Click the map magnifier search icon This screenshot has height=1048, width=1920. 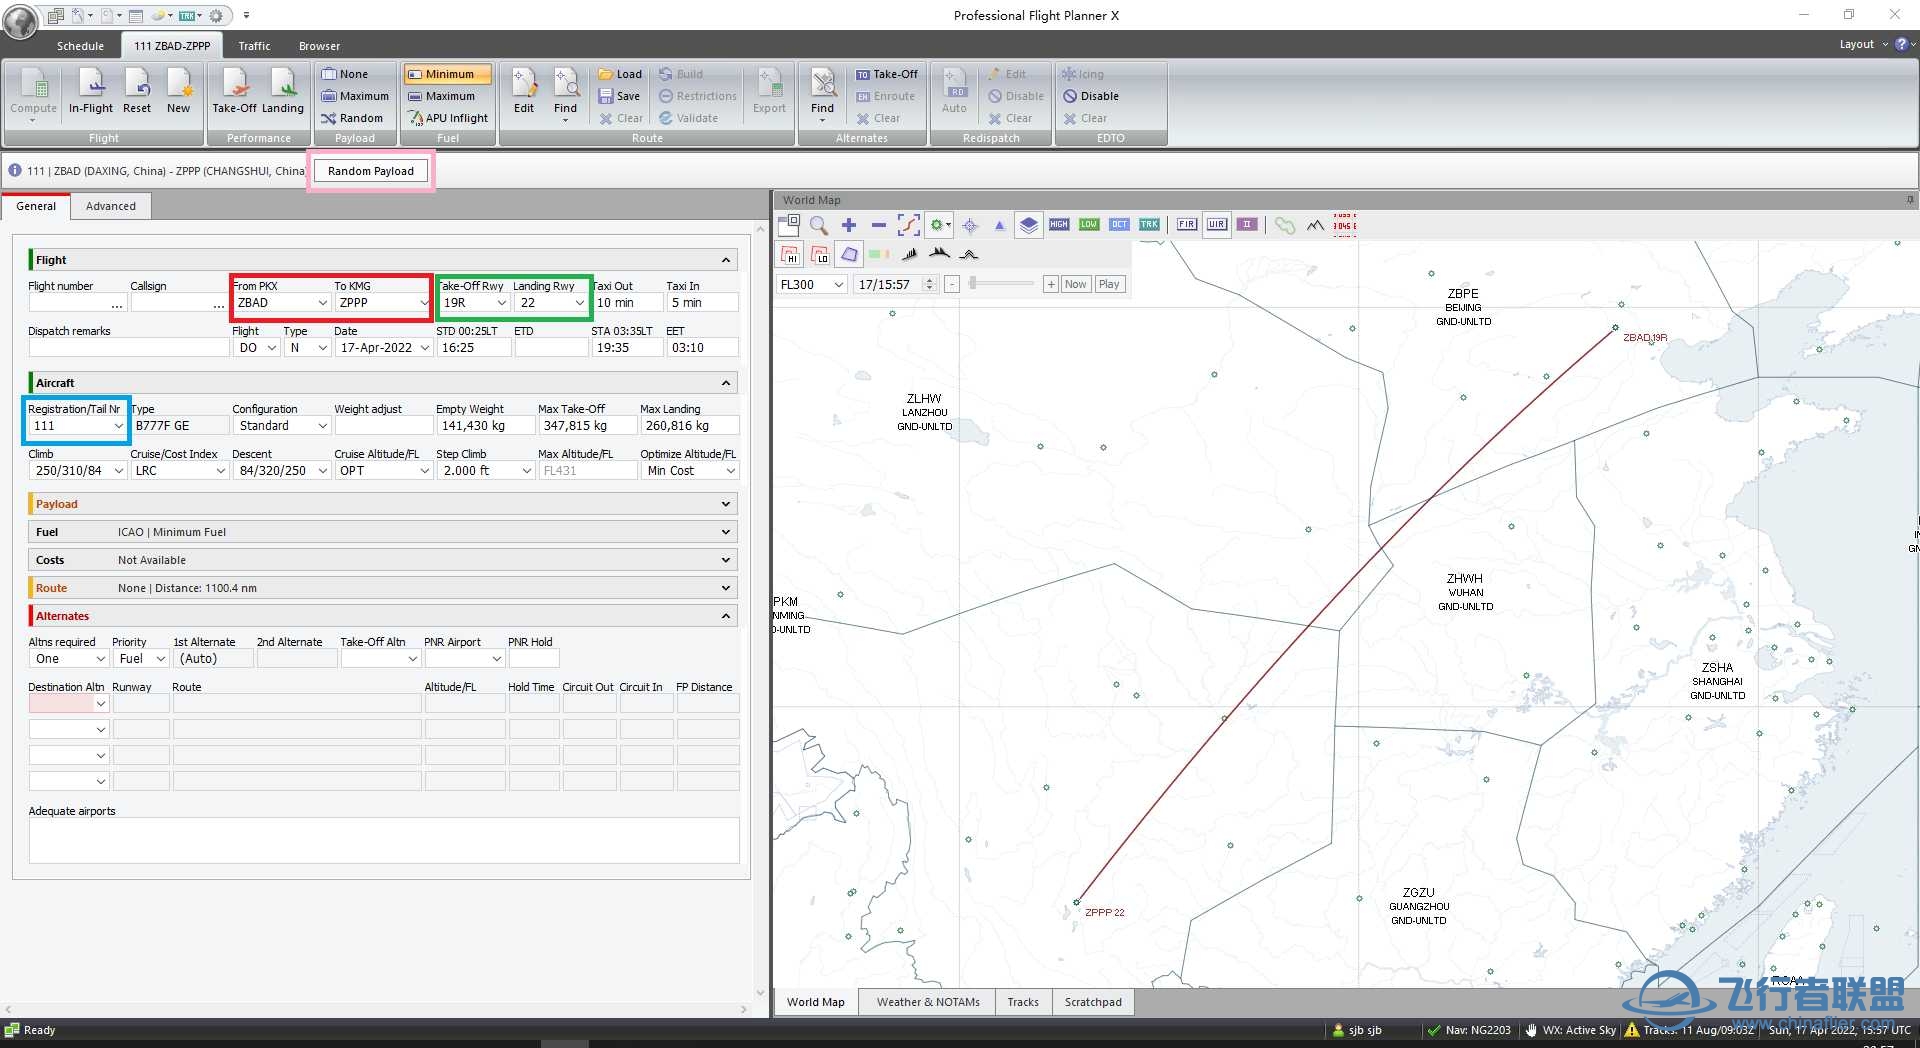(x=819, y=225)
